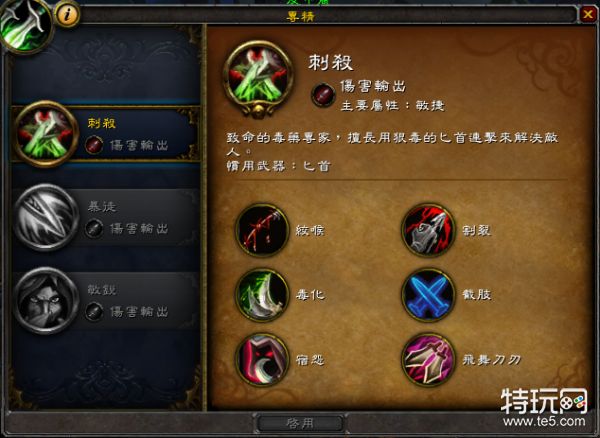Click the 專精 window title bar
This screenshot has width=600, height=438.
(300, 16)
